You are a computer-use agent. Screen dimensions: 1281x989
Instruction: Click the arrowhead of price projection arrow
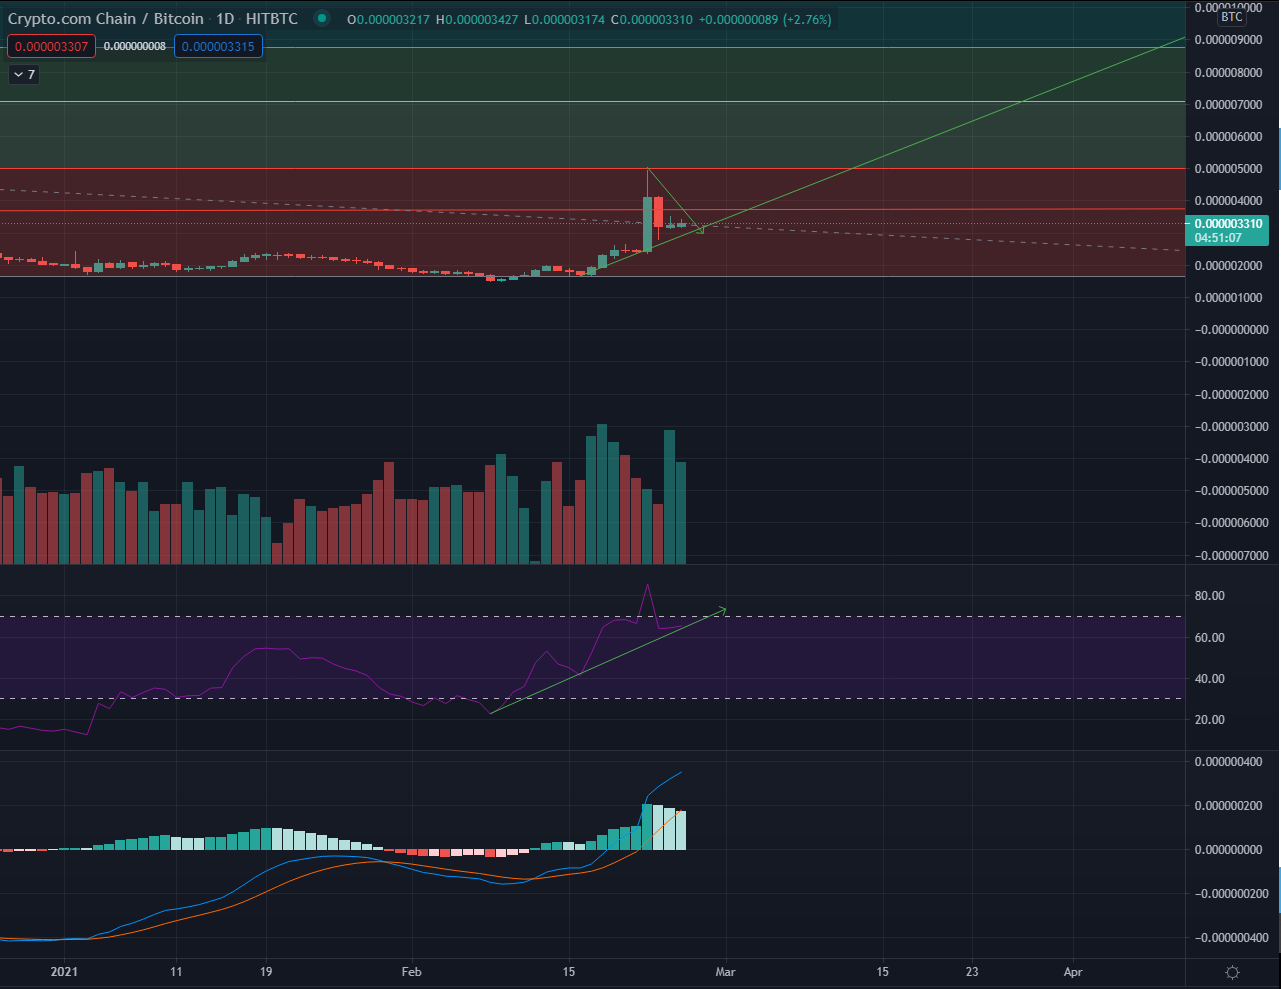pyautogui.click(x=701, y=231)
